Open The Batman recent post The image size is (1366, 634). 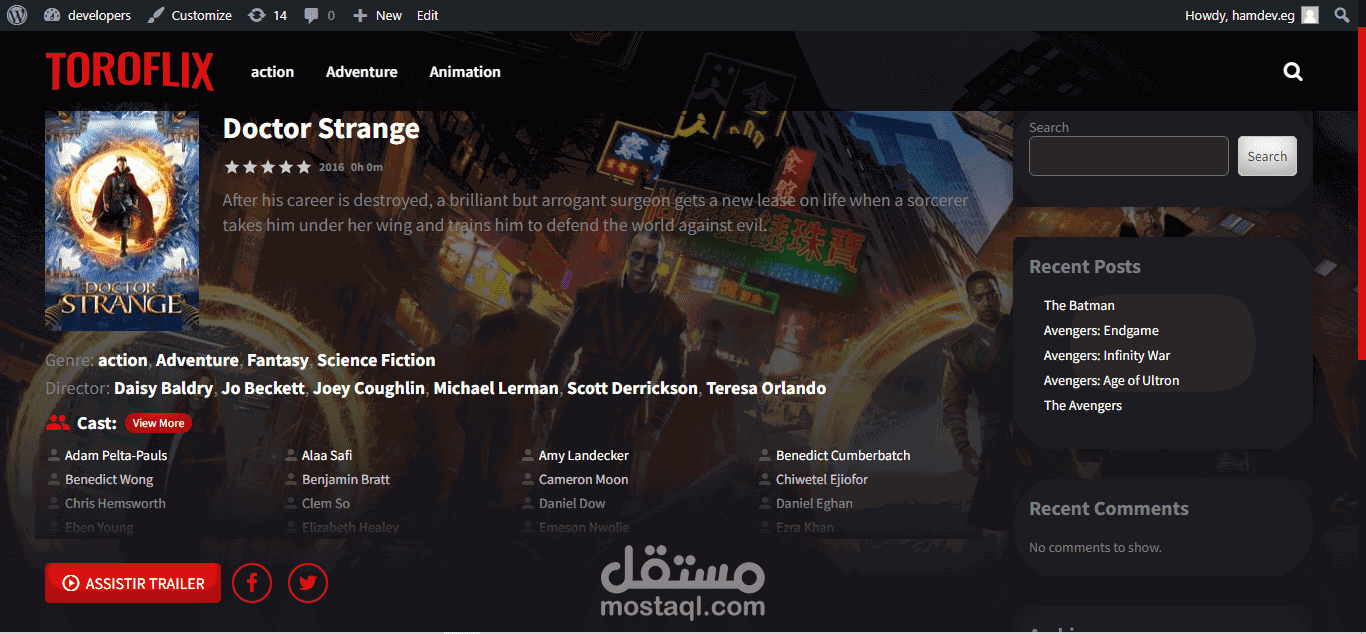click(1079, 306)
